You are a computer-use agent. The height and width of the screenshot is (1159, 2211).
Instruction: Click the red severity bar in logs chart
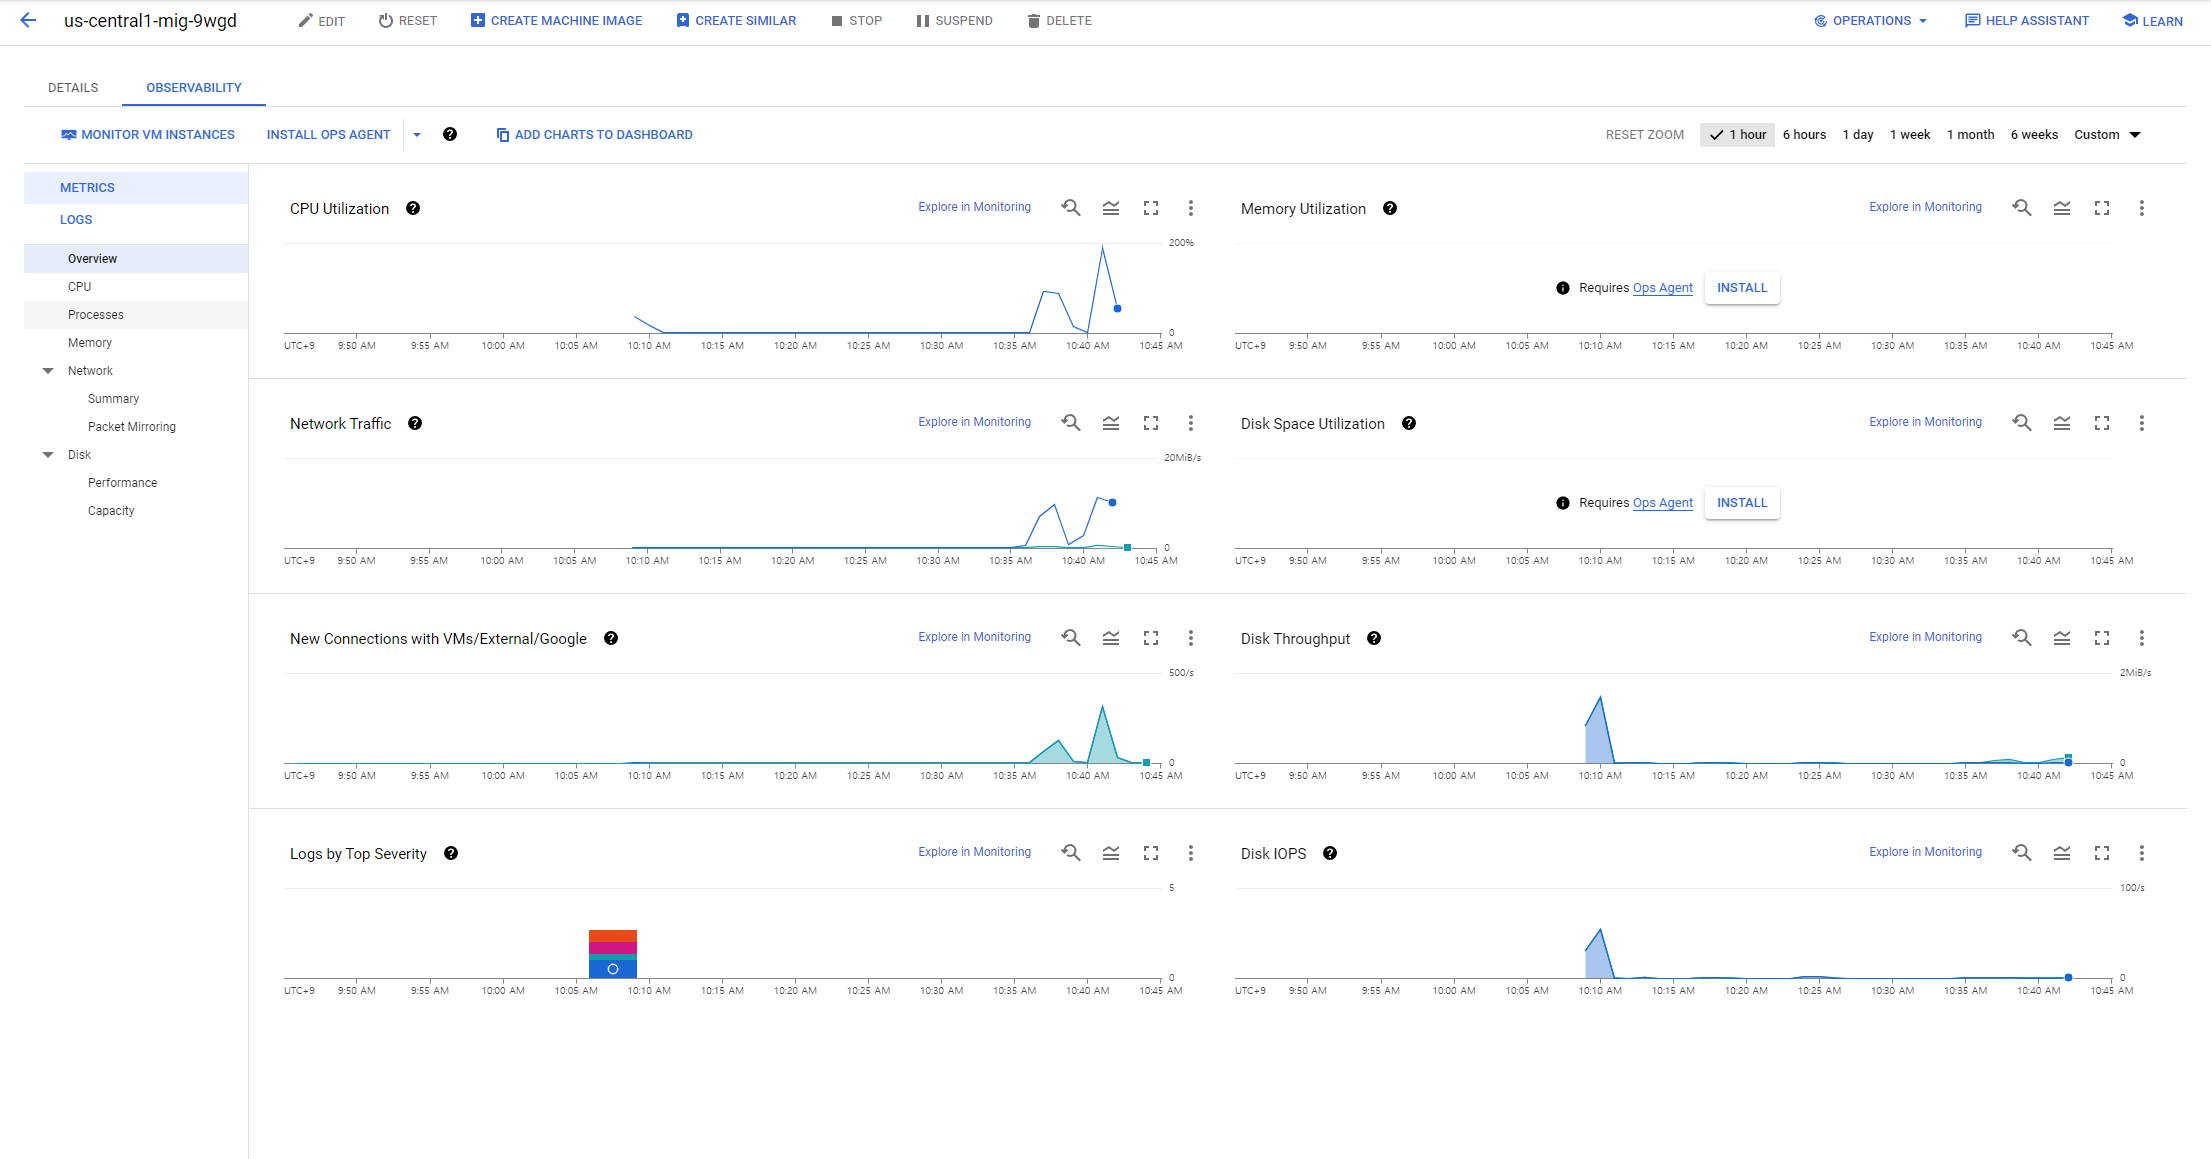tap(613, 936)
